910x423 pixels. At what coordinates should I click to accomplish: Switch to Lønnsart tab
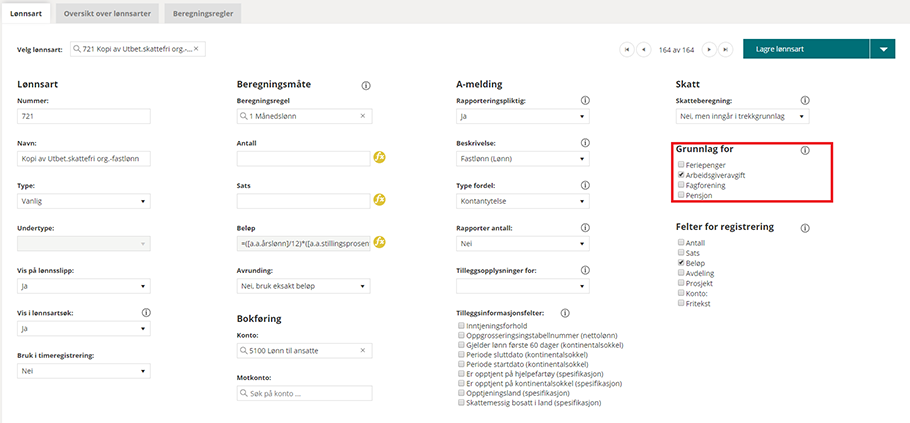click(x=26, y=14)
